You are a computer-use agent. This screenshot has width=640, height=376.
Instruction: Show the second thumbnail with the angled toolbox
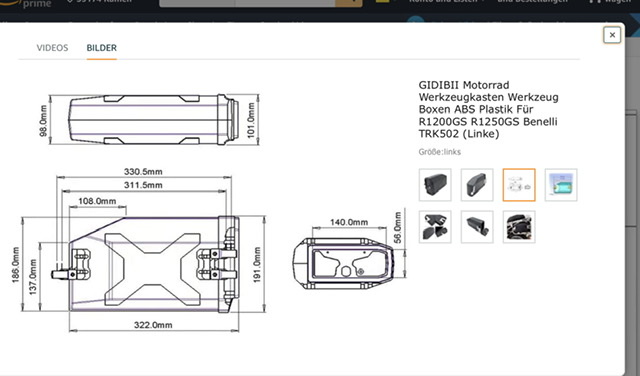click(x=477, y=185)
